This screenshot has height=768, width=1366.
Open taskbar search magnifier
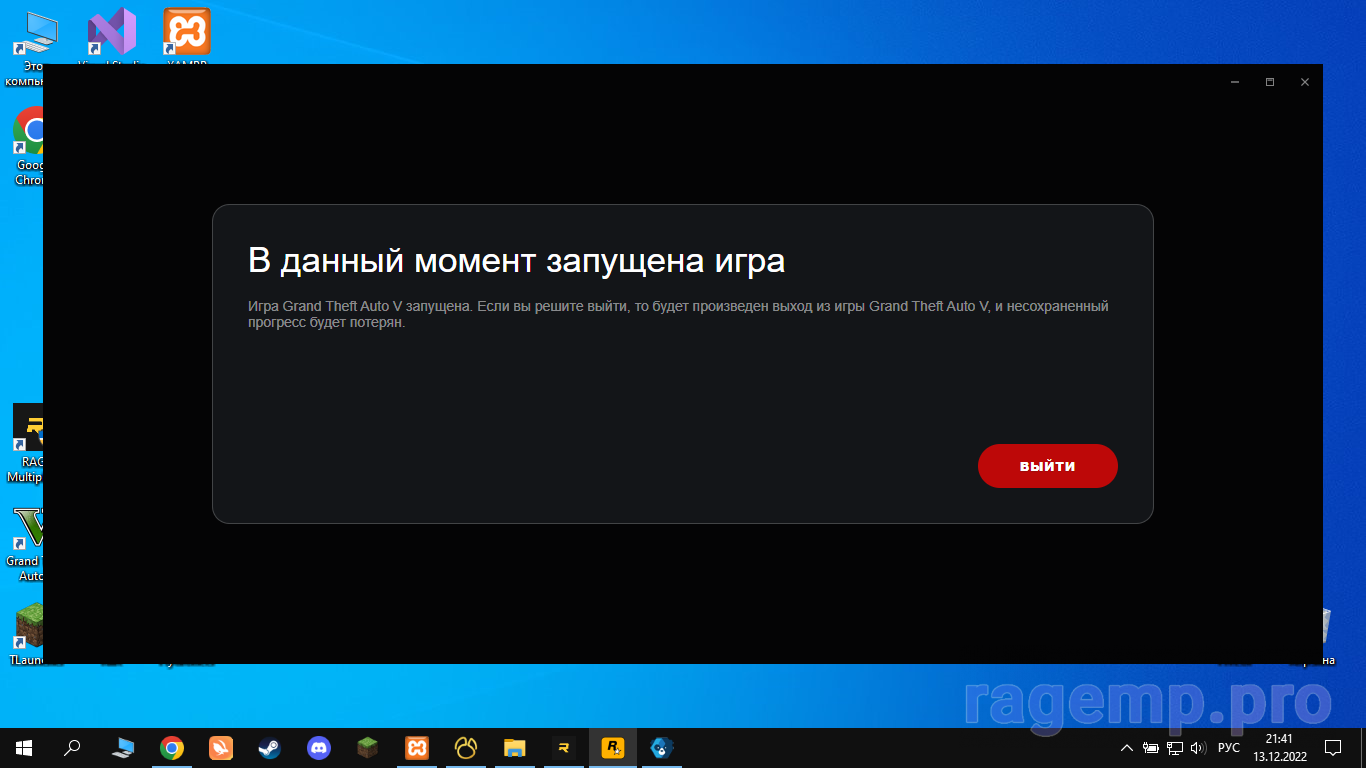(x=72, y=747)
